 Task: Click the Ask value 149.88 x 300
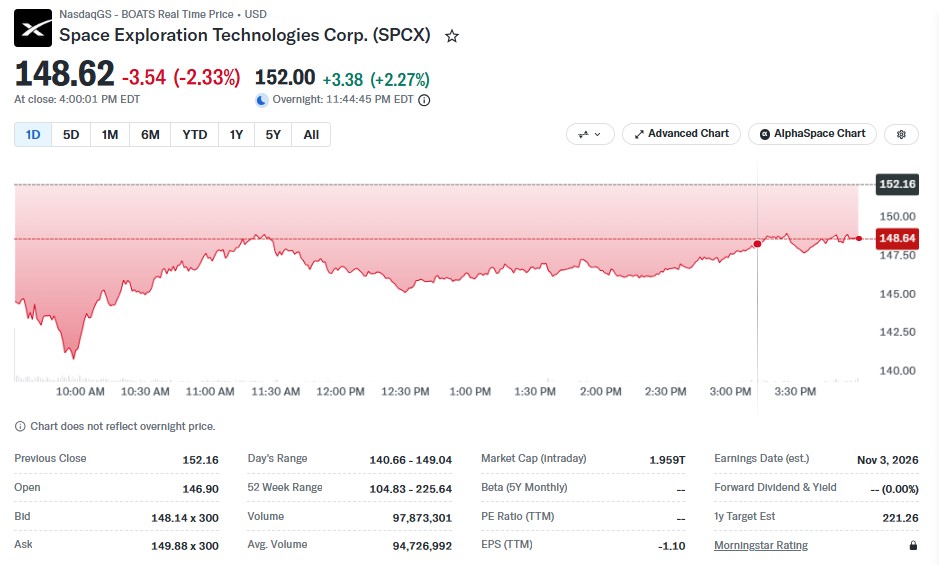point(185,546)
